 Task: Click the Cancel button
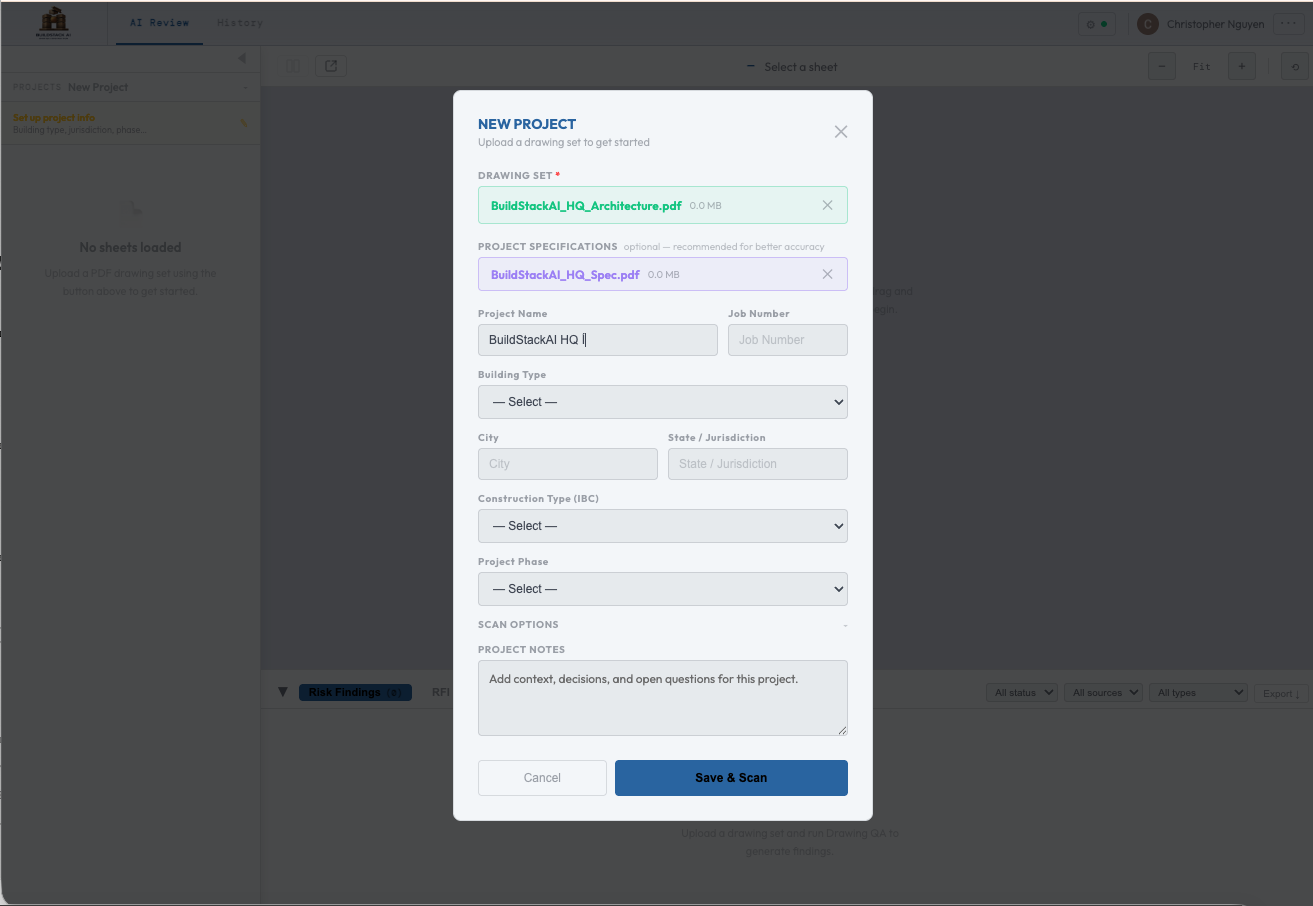click(542, 778)
